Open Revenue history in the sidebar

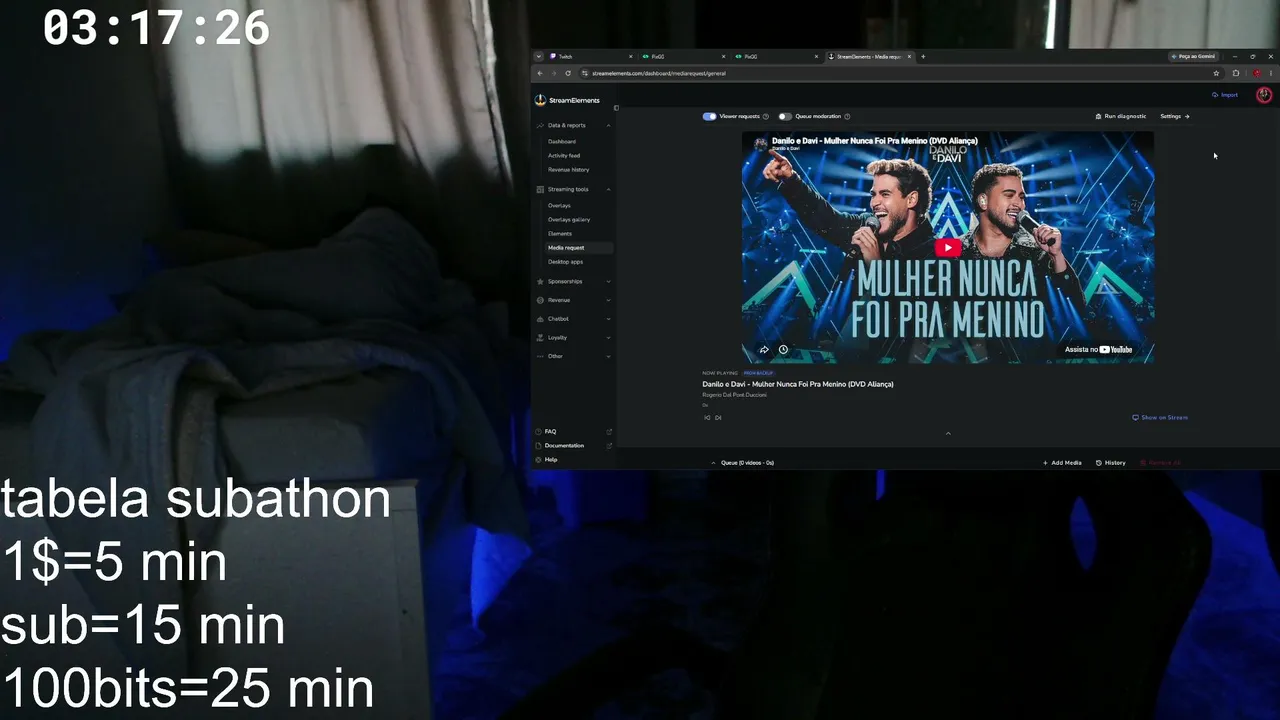(x=569, y=170)
